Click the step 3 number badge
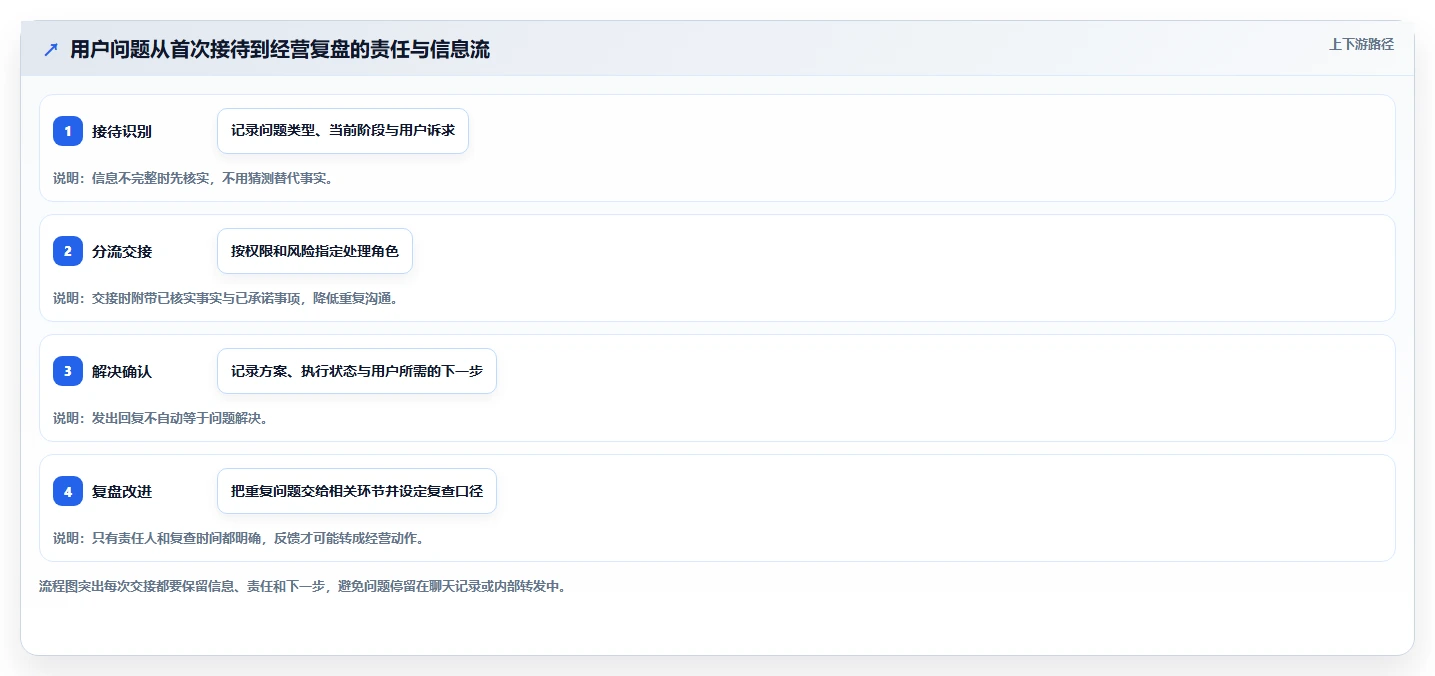 point(68,371)
